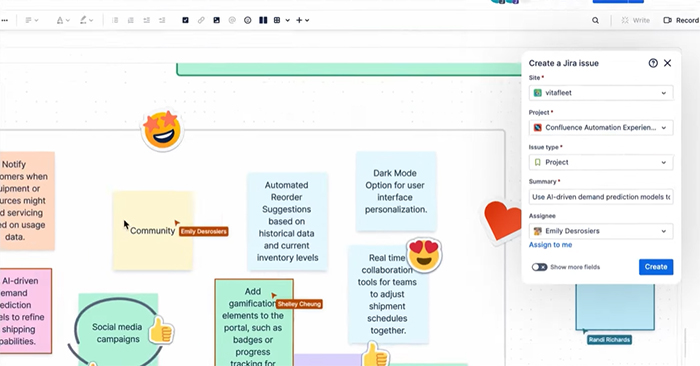700x366 pixels.
Task: Click the Create button
Action: click(x=656, y=267)
